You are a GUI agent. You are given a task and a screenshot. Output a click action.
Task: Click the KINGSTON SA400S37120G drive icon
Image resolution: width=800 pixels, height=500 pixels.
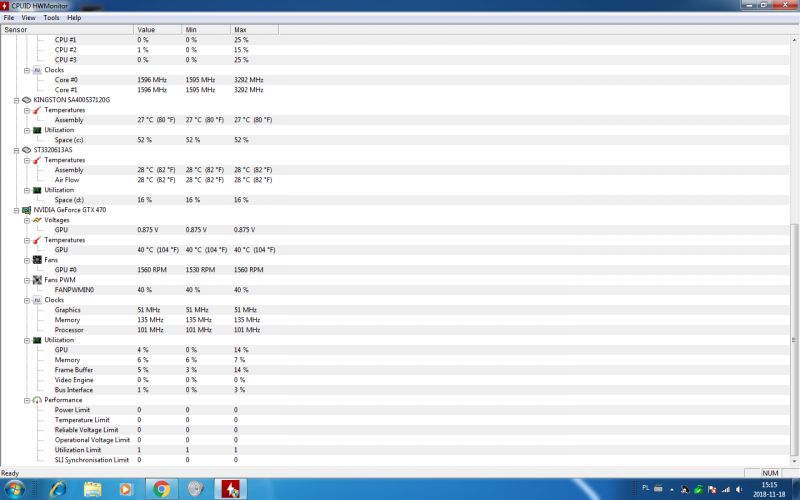27,100
